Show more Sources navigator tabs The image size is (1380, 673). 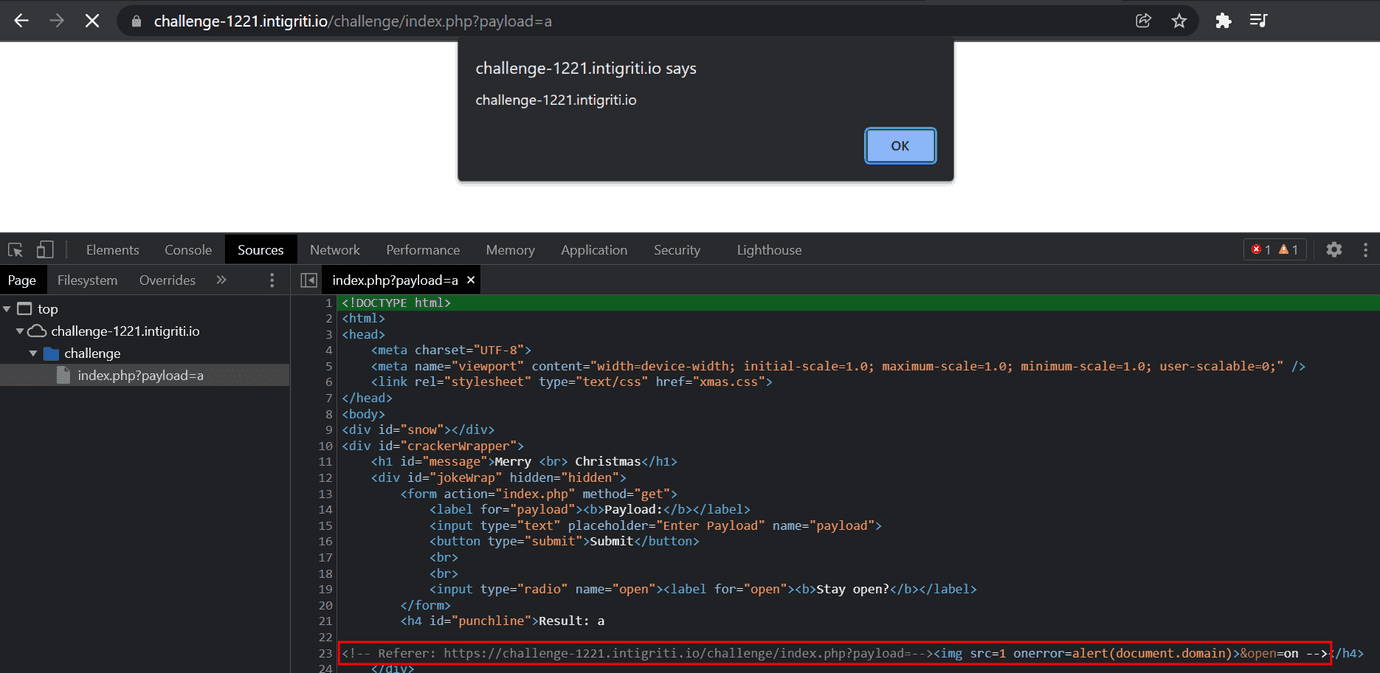[x=221, y=280]
